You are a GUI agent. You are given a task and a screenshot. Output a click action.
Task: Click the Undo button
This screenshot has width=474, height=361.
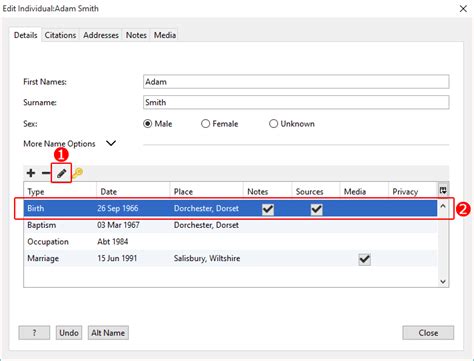tap(69, 333)
